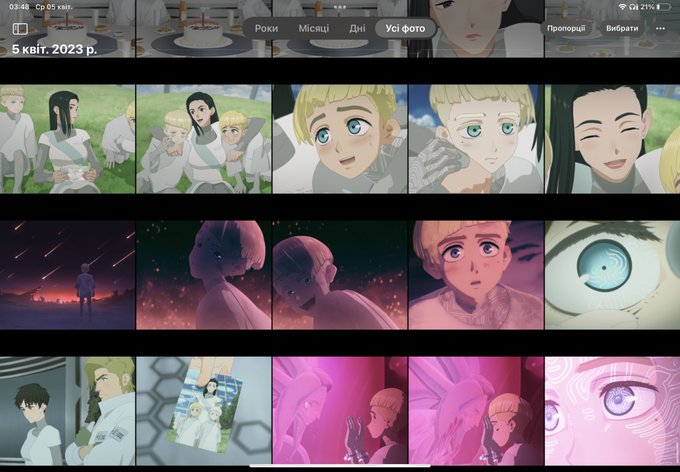Image resolution: width=680 pixels, height=472 pixels.
Task: Tap the Вибрати button
Action: [622, 29]
